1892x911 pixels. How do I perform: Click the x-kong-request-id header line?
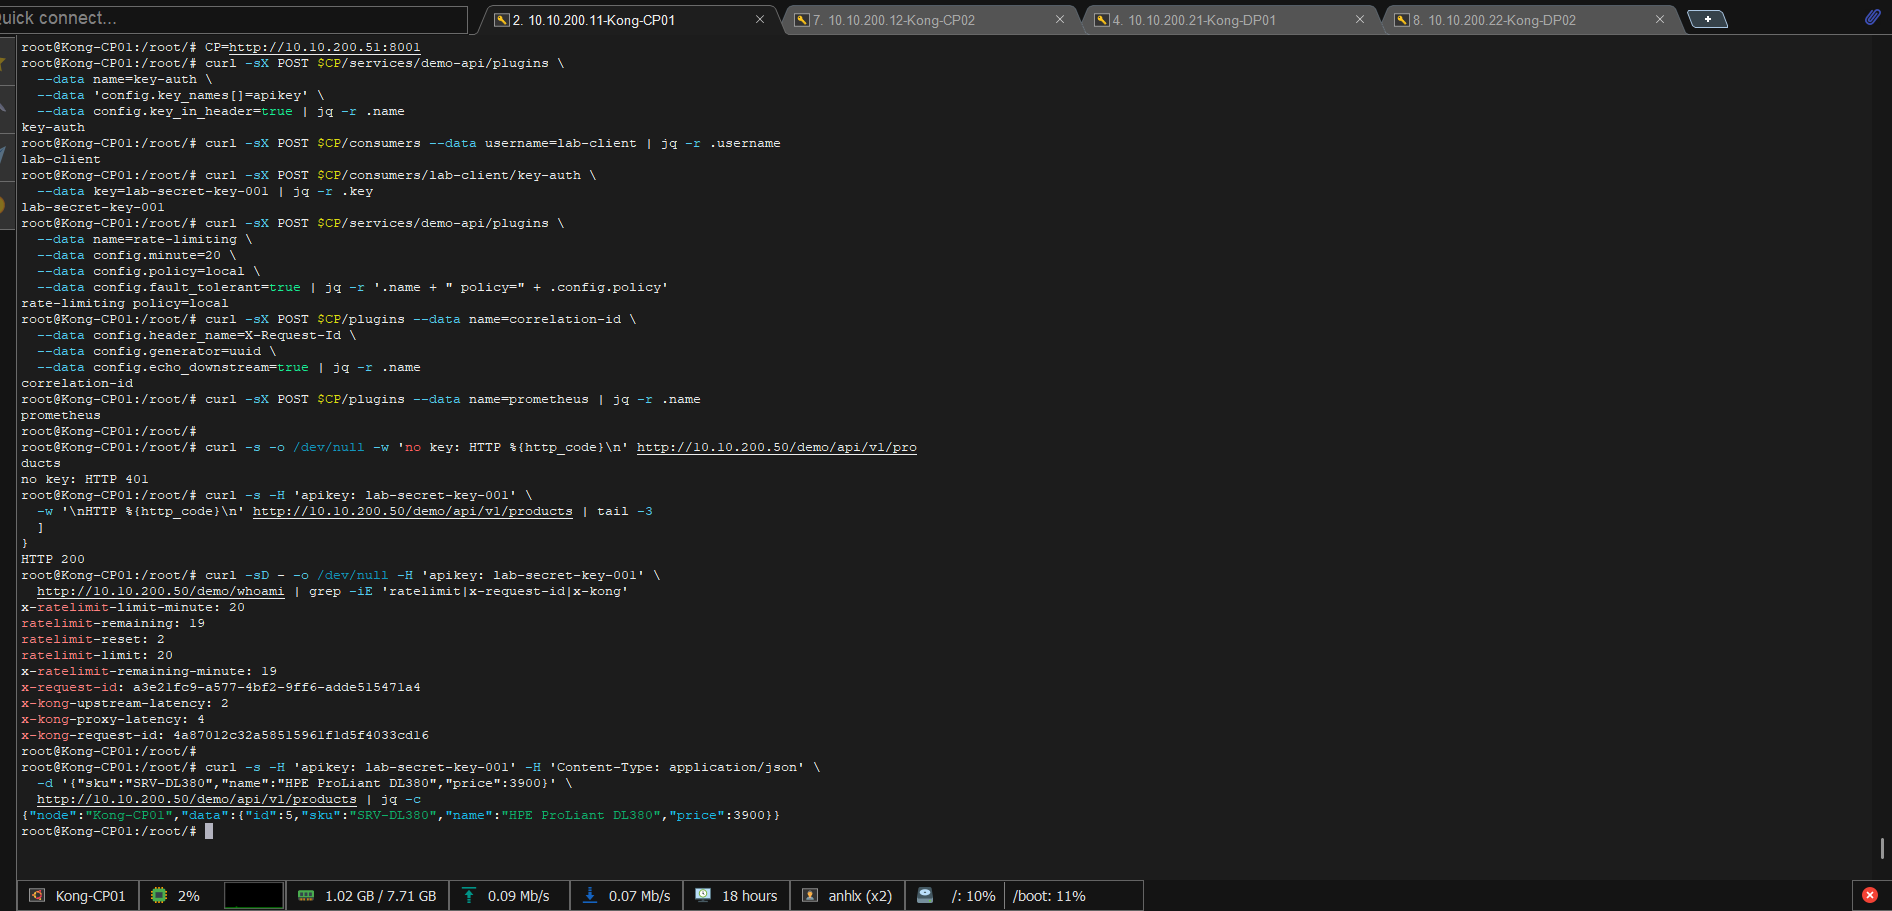pos(225,735)
